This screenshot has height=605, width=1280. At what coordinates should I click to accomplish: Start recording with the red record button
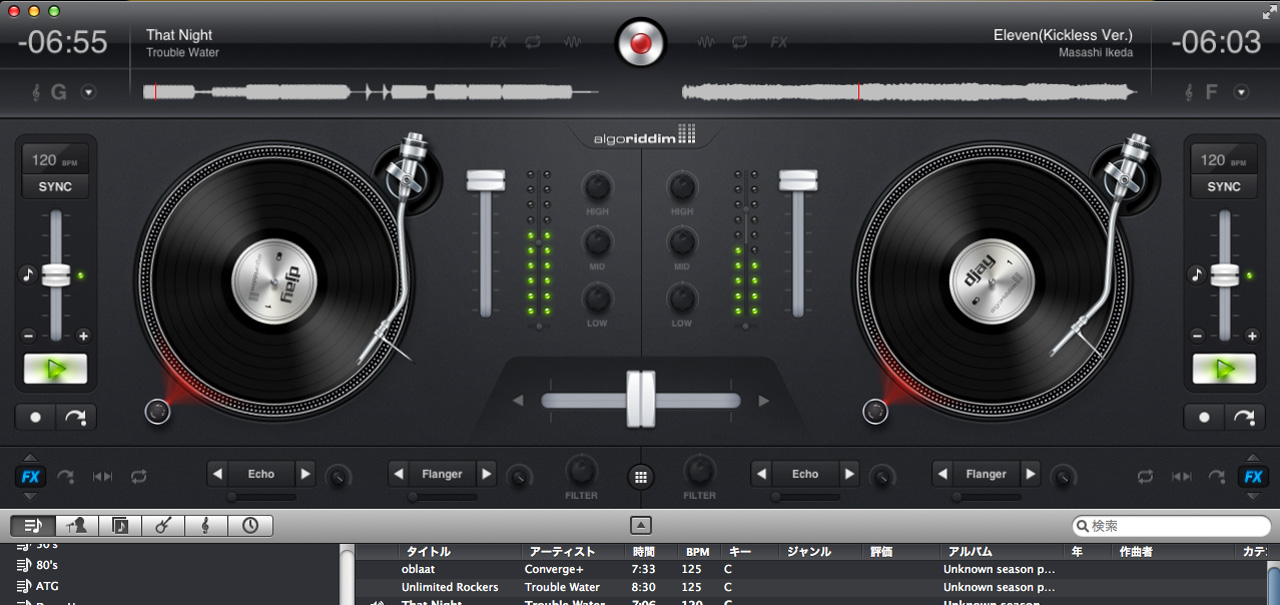(x=640, y=43)
